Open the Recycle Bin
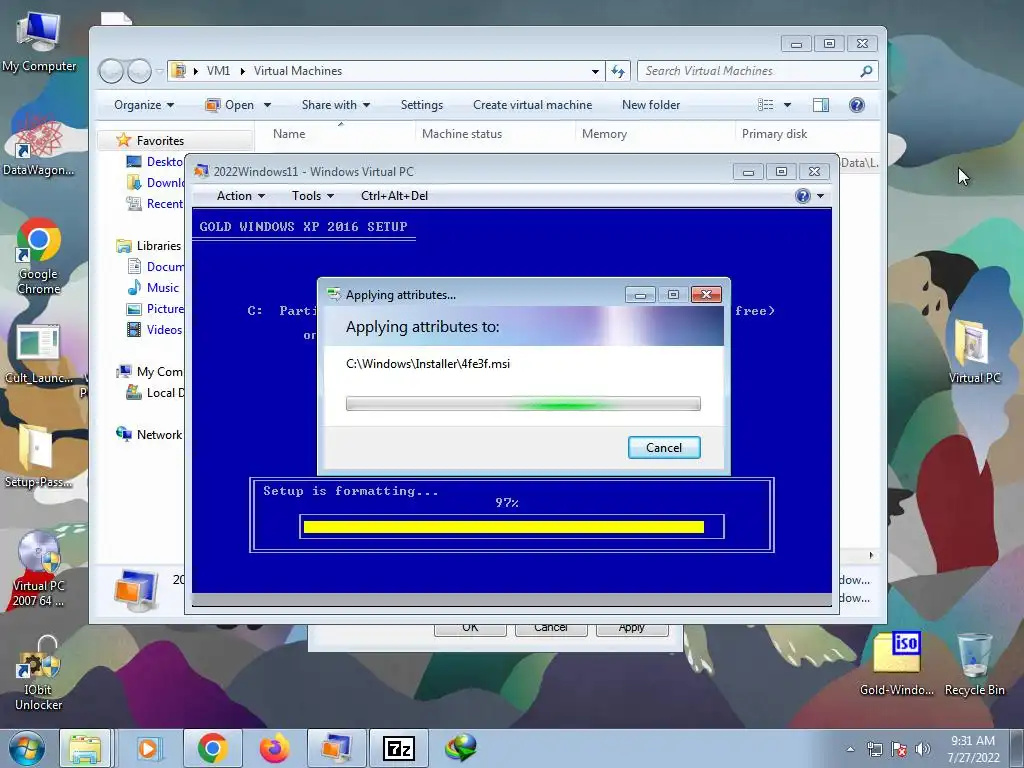 pos(974,663)
